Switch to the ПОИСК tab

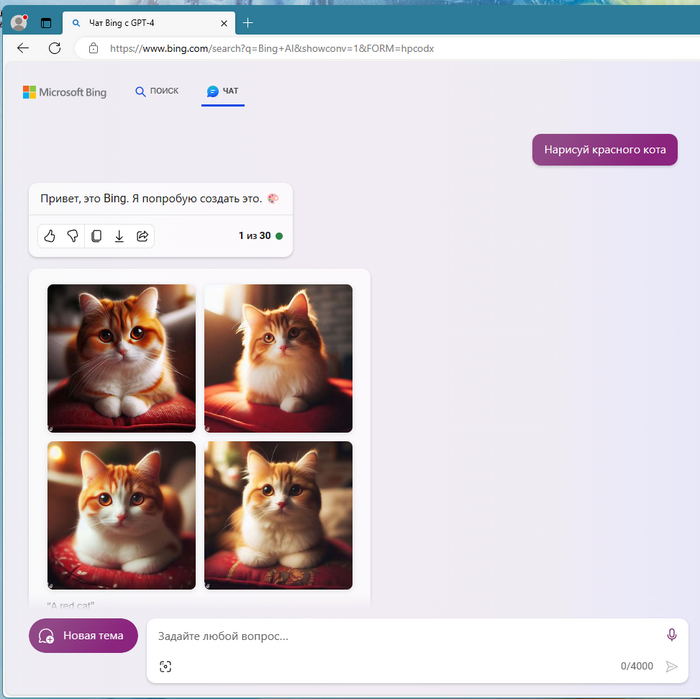click(157, 91)
